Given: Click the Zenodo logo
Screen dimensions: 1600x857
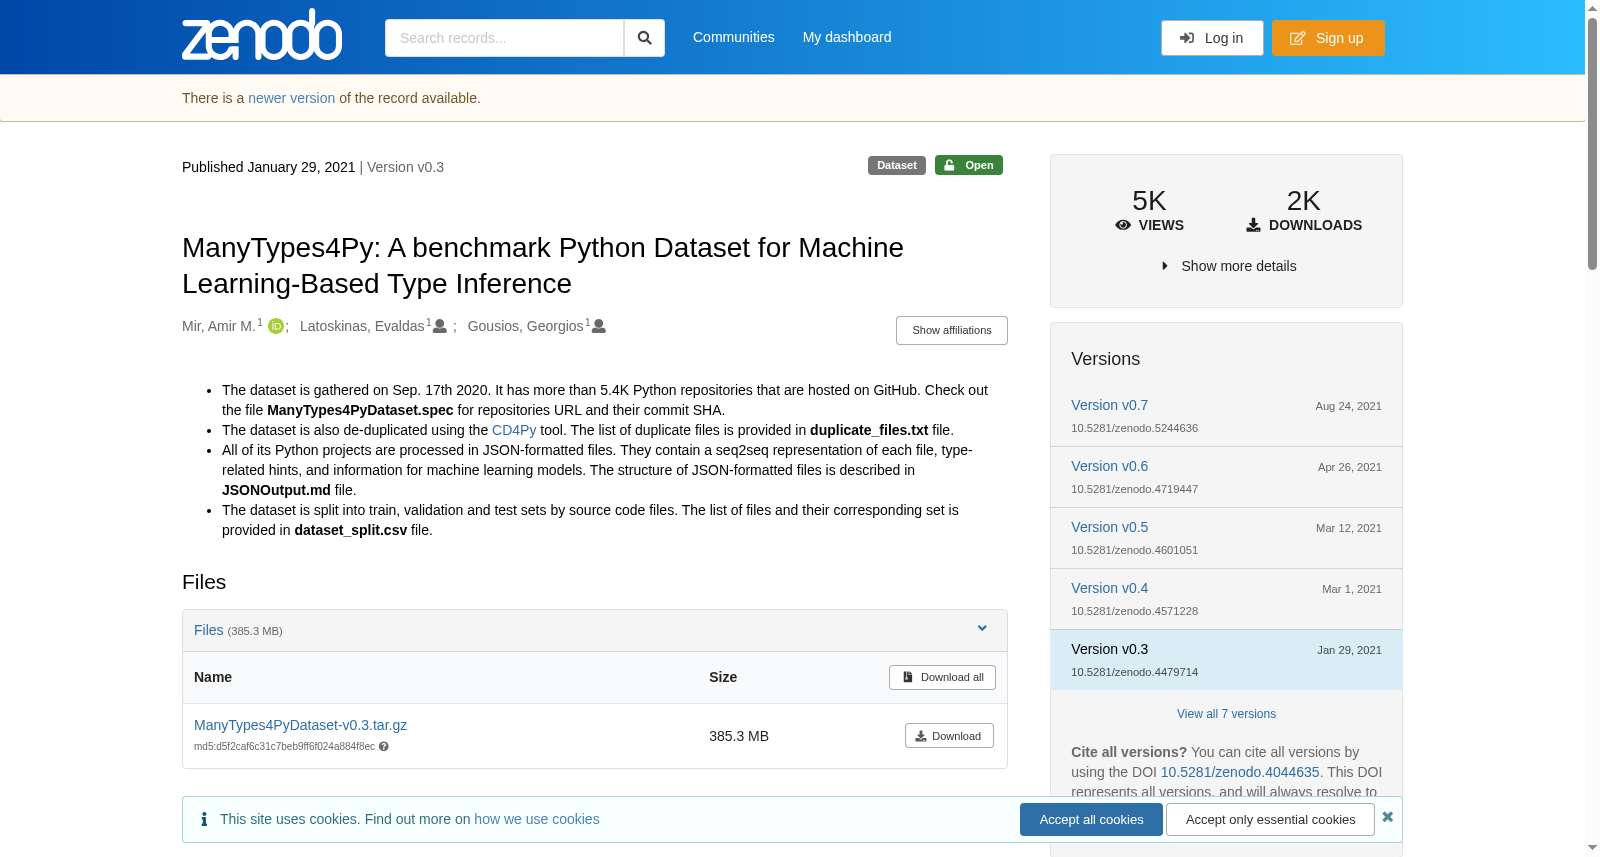Looking at the screenshot, I should point(262,35).
